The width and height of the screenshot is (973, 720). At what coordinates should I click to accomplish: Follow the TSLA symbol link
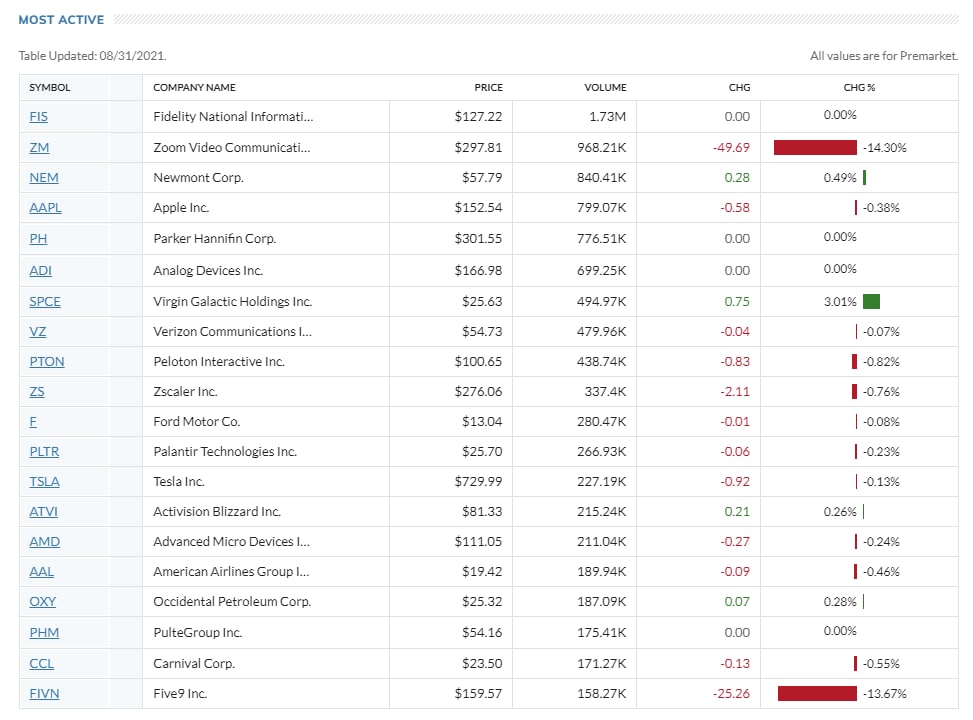[45, 482]
